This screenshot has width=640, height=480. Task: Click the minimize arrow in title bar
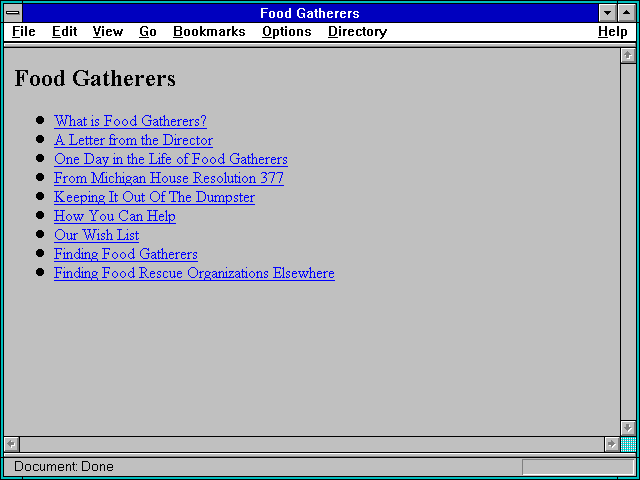(x=607, y=13)
